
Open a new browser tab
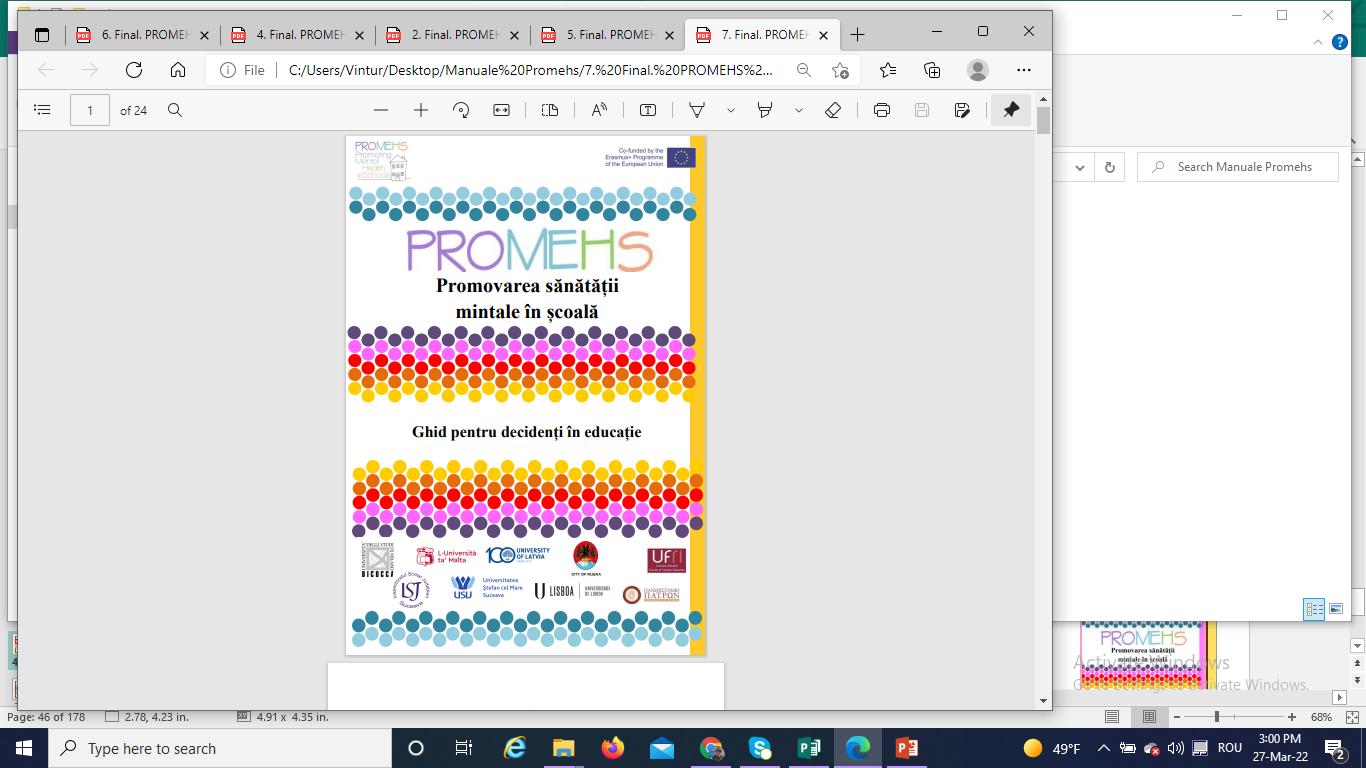pos(857,34)
